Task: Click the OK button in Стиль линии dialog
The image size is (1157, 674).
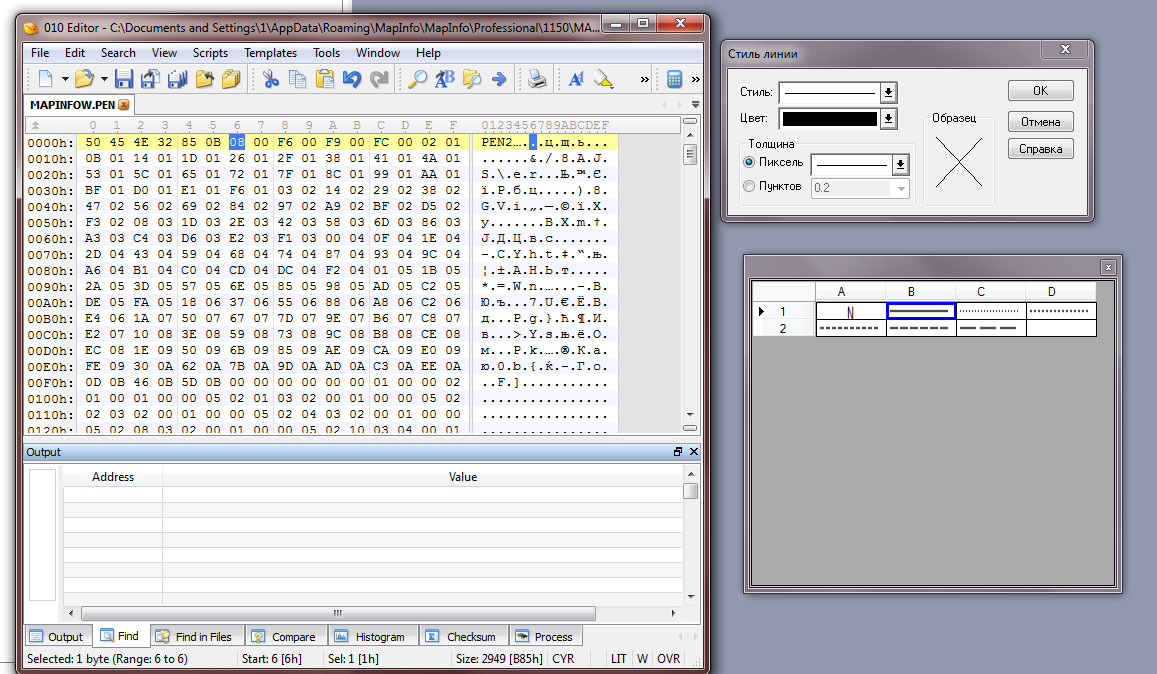Action: coord(1040,90)
